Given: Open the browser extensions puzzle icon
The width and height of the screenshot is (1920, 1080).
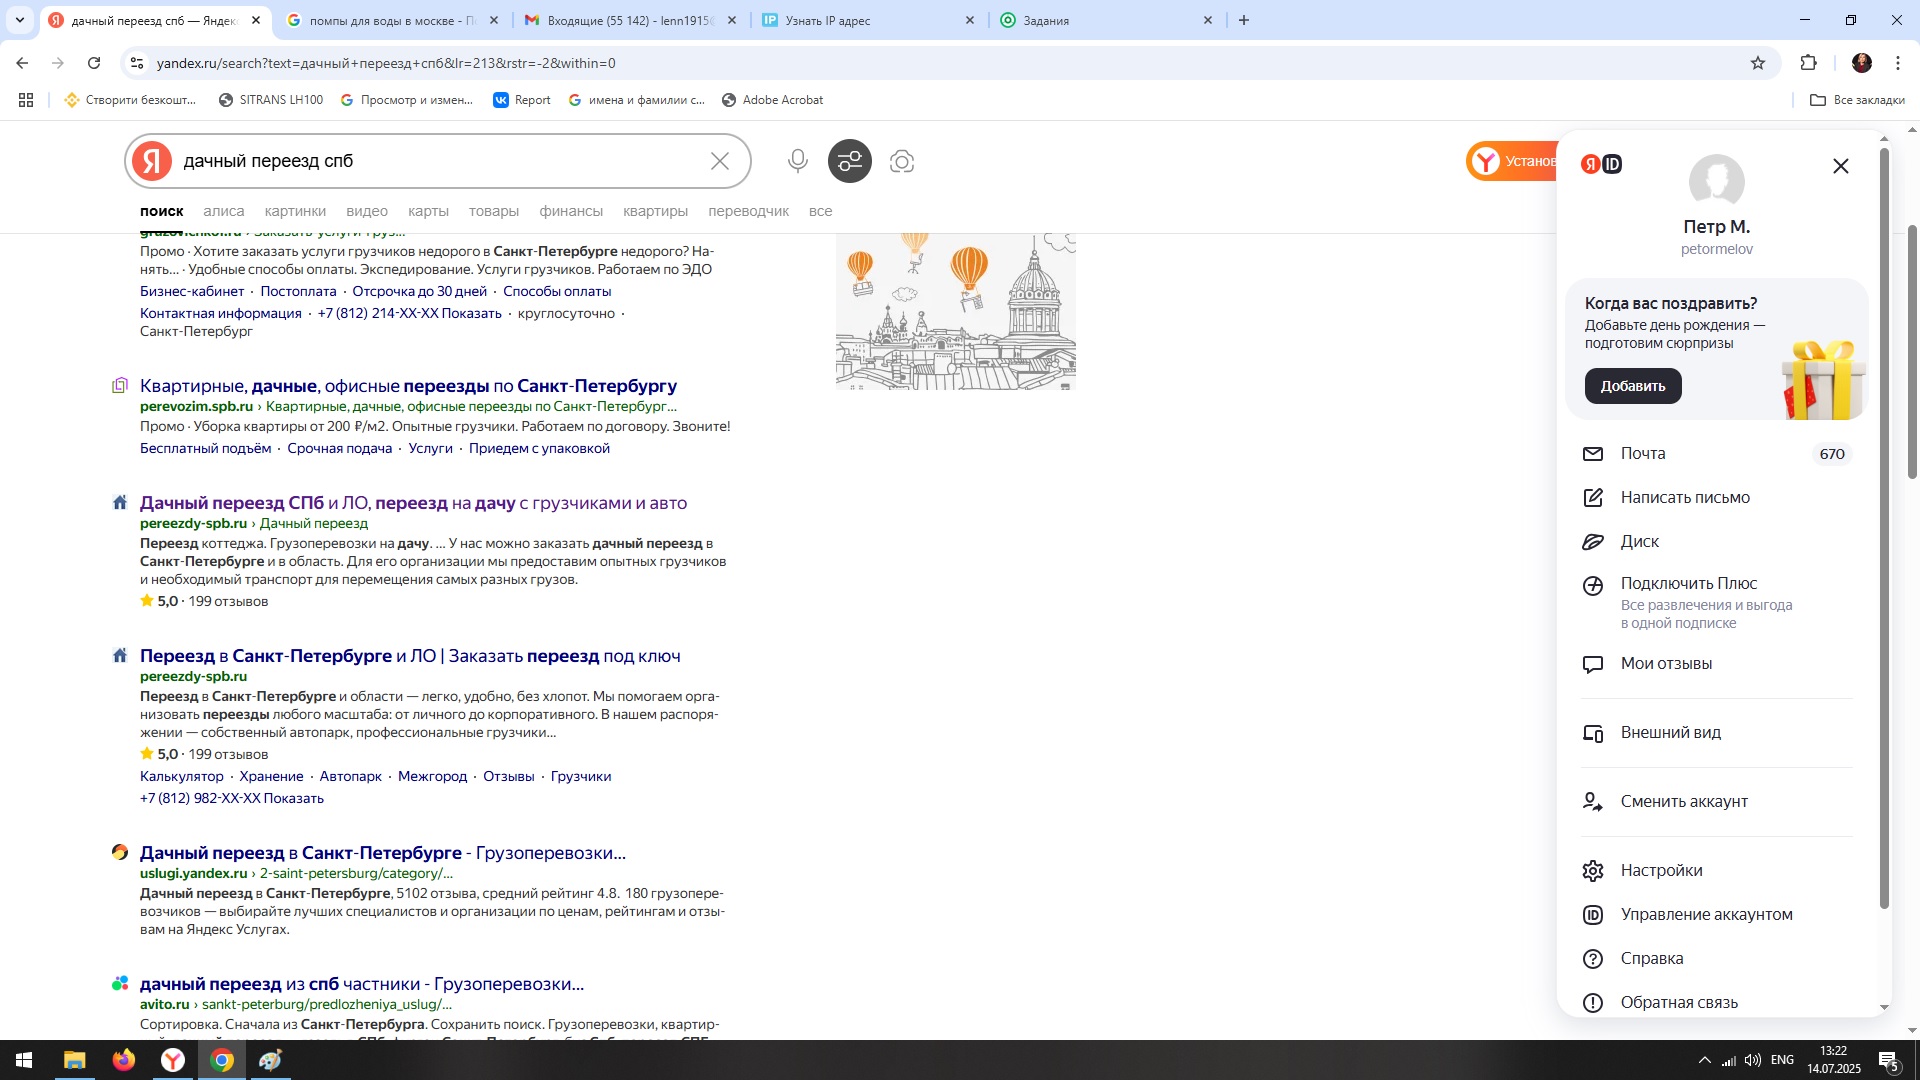Looking at the screenshot, I should pos(1808,63).
